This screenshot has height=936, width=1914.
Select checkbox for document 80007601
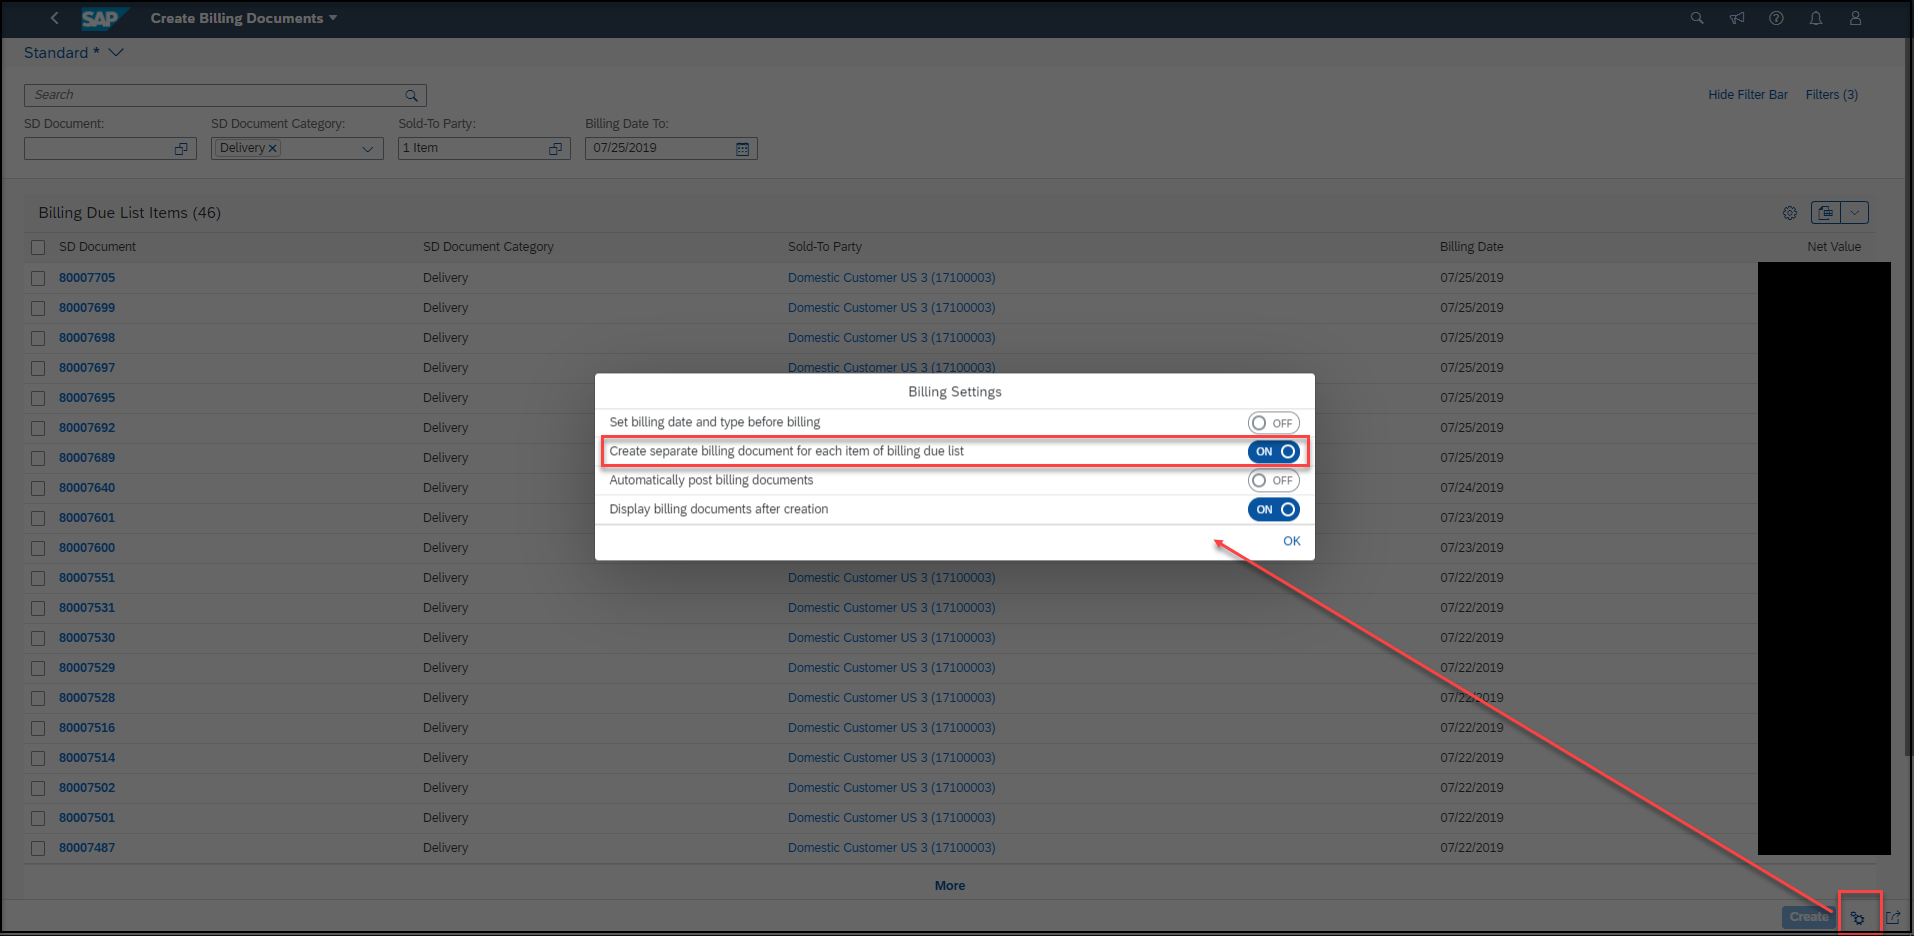38,518
